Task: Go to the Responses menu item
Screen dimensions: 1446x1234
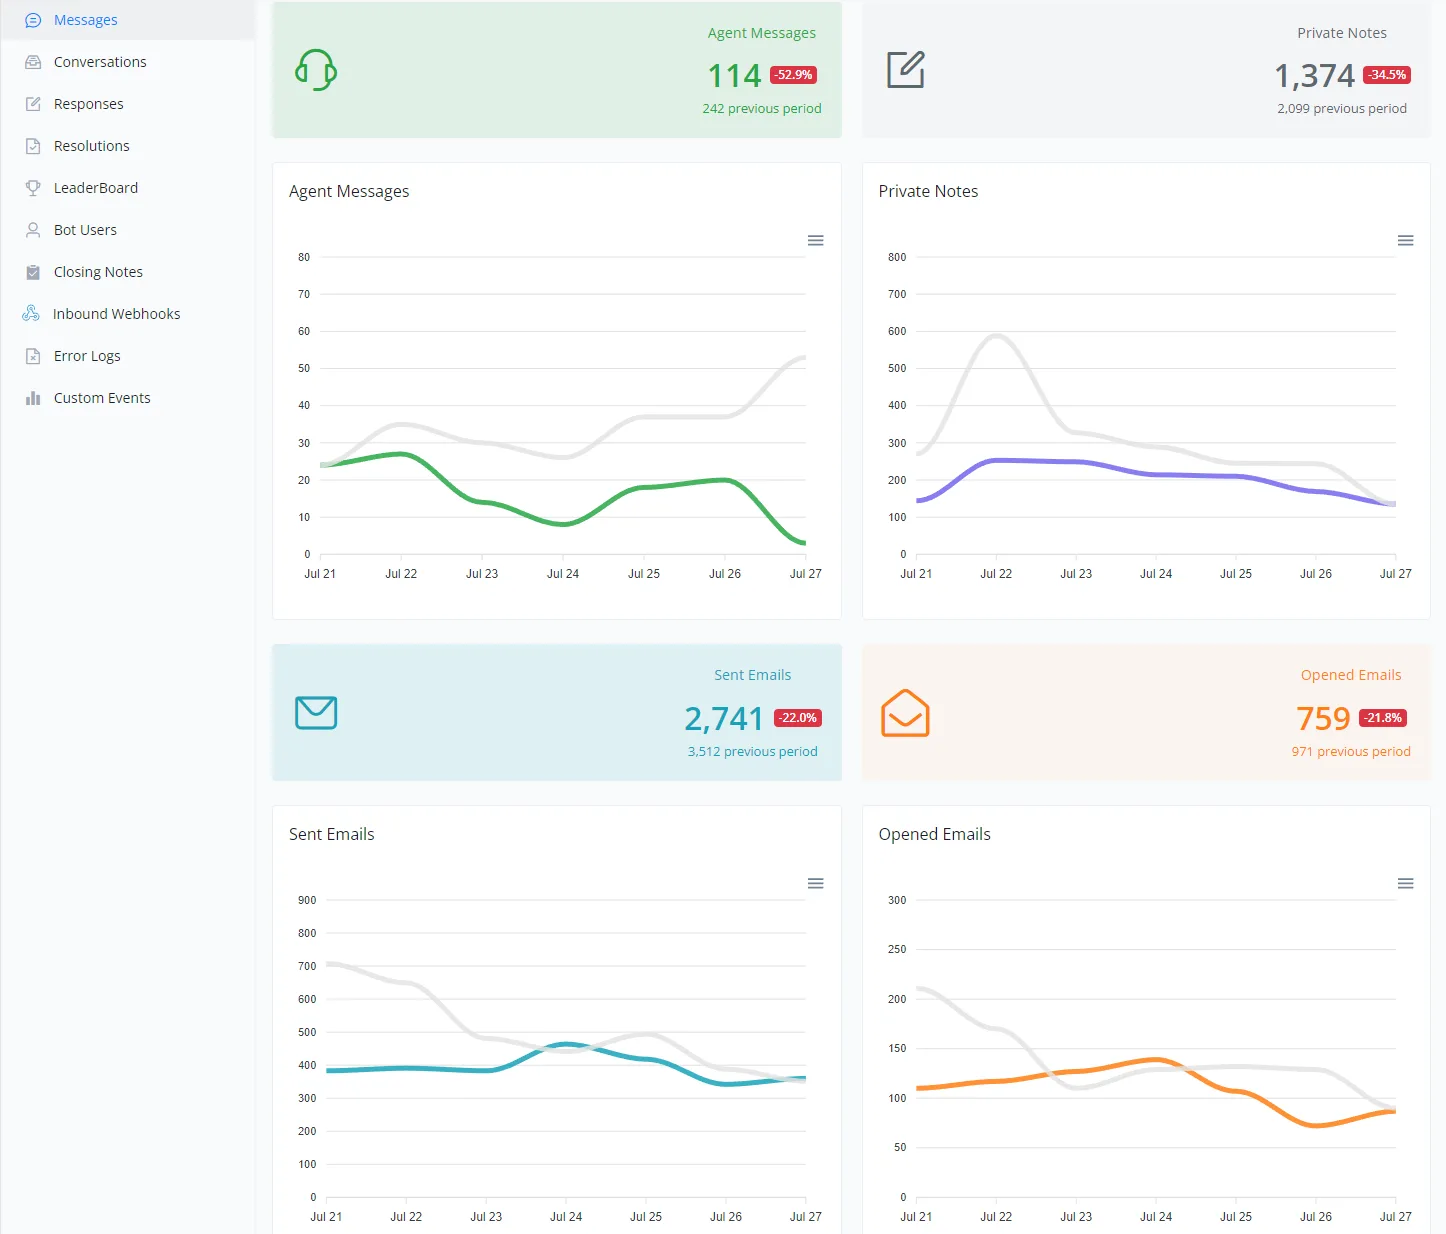Action: 89,104
